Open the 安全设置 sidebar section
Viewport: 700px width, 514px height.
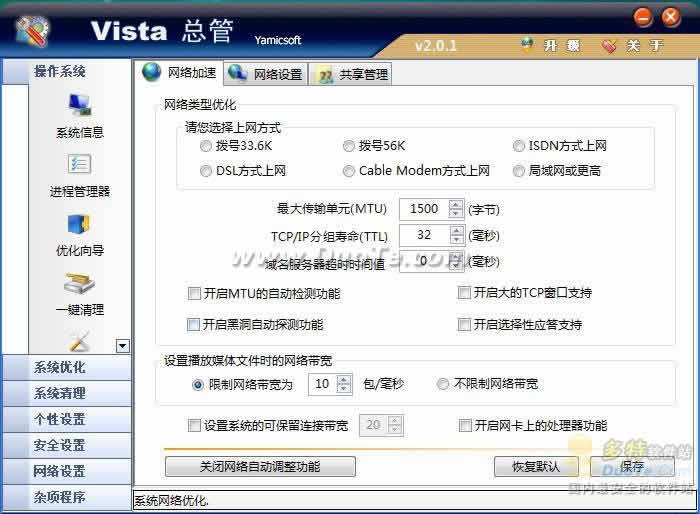(x=67, y=445)
